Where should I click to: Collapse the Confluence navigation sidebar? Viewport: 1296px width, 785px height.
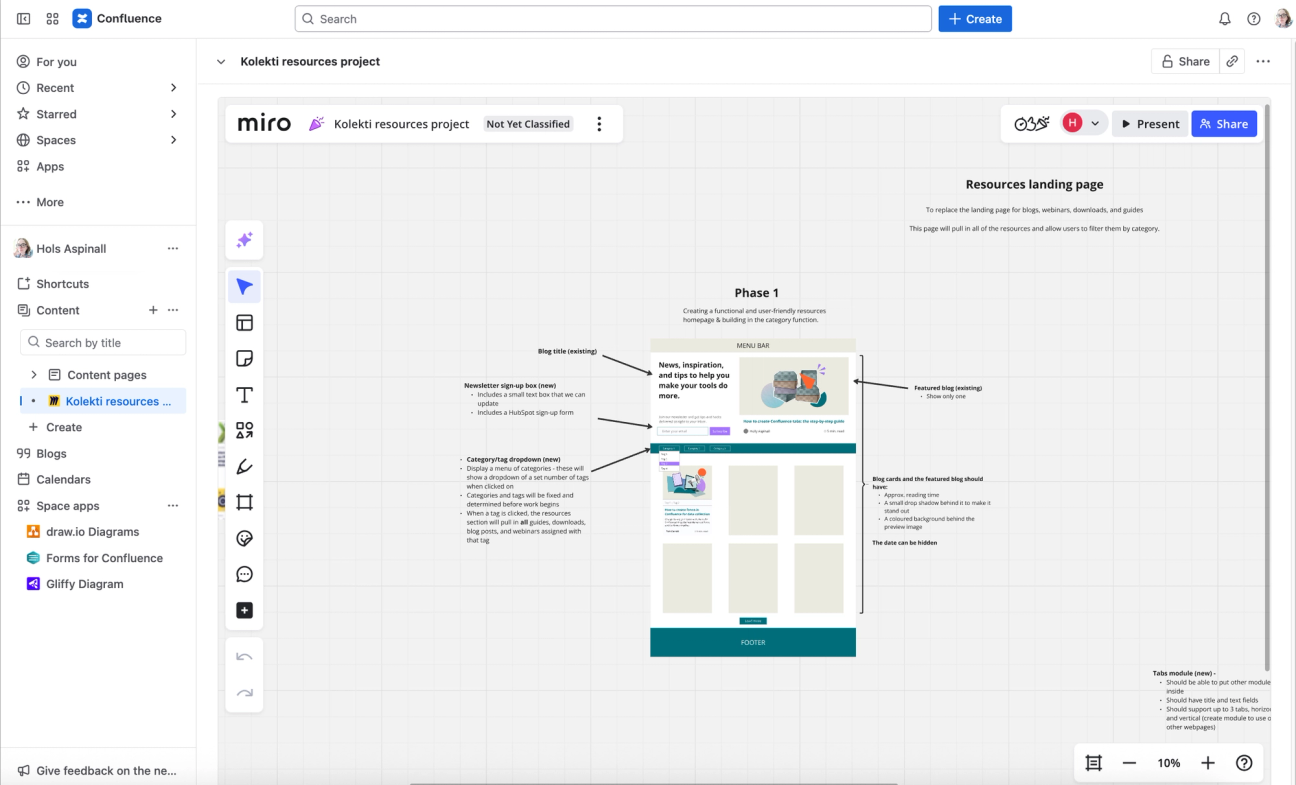click(x=23, y=18)
